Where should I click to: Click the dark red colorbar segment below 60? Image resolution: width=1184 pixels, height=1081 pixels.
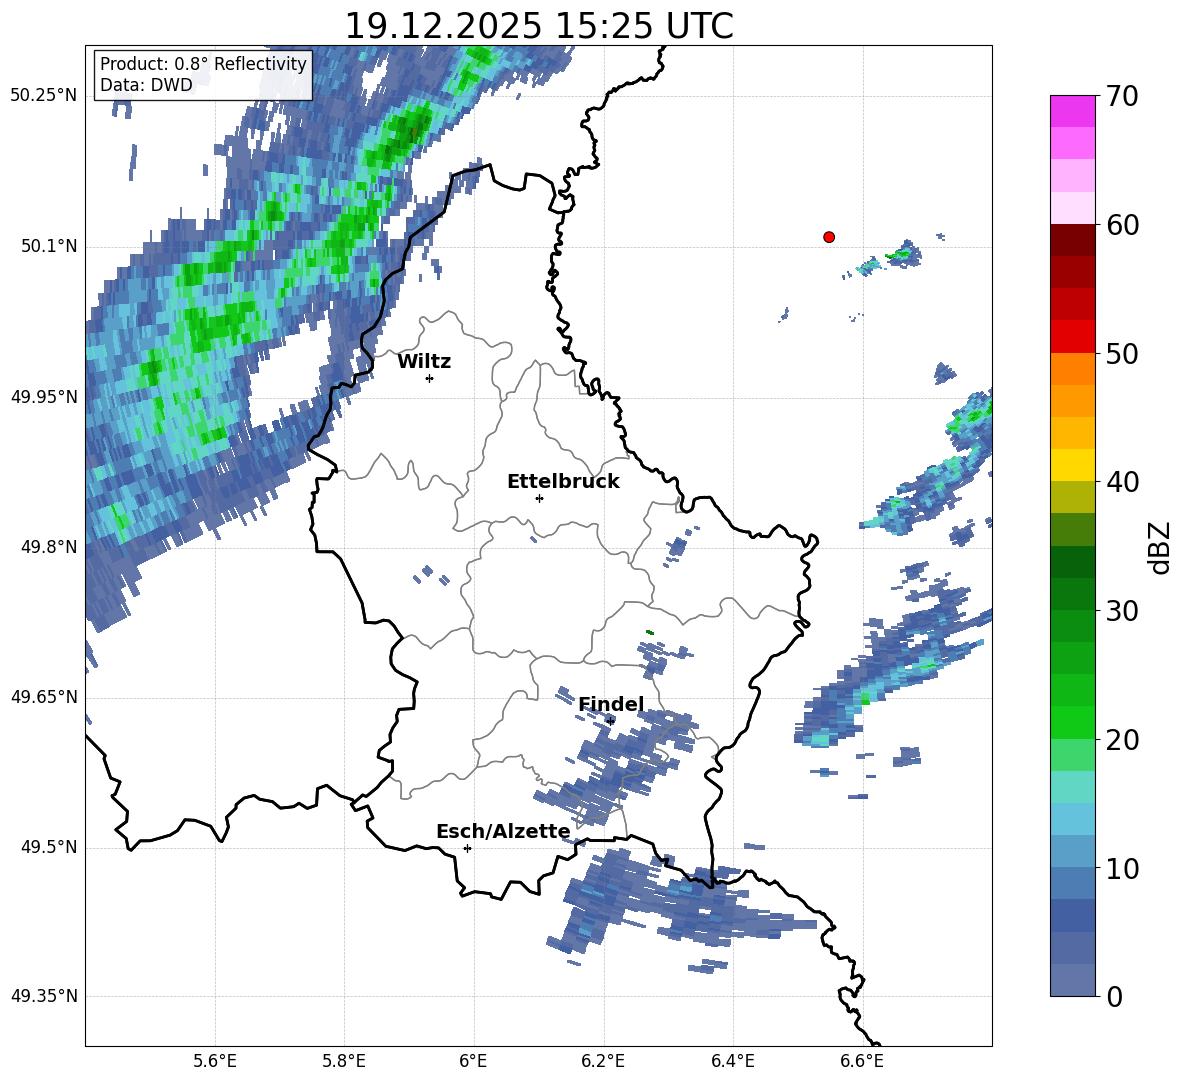point(1072,240)
